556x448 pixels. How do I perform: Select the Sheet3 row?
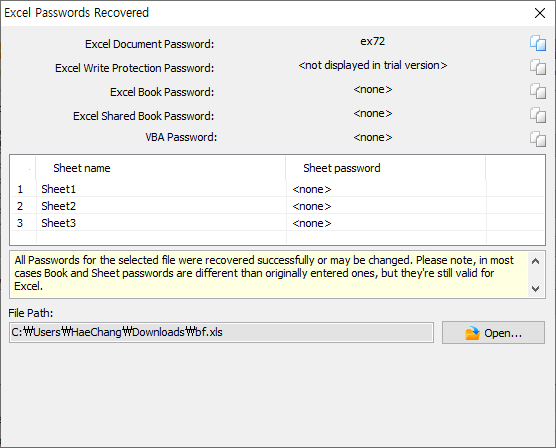[x=277, y=223]
